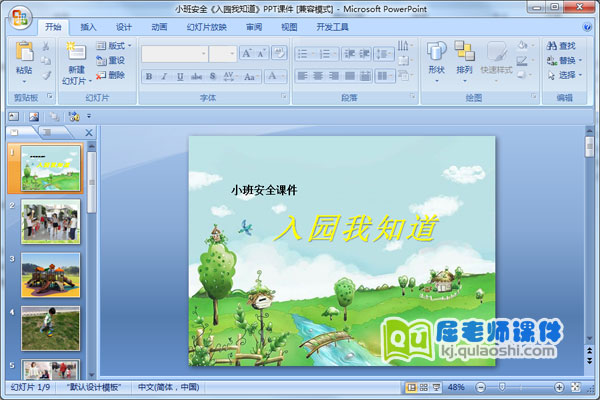Click Replace (替换) button

(564, 60)
